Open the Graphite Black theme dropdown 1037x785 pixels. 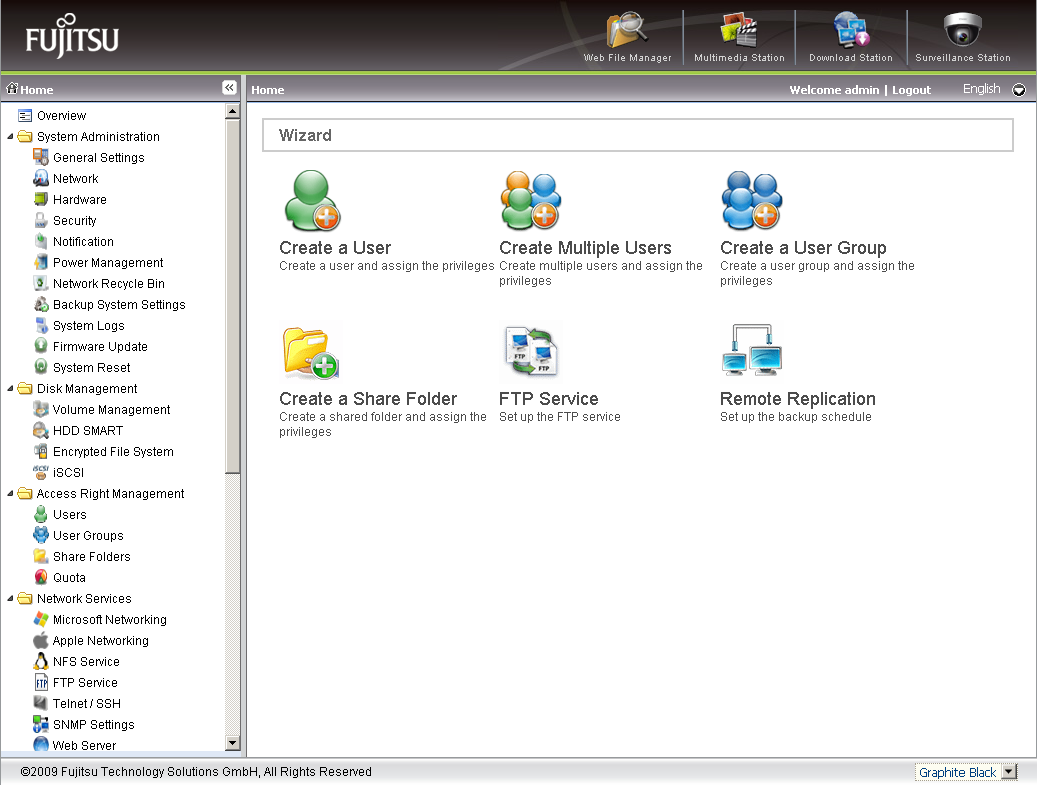point(1008,772)
